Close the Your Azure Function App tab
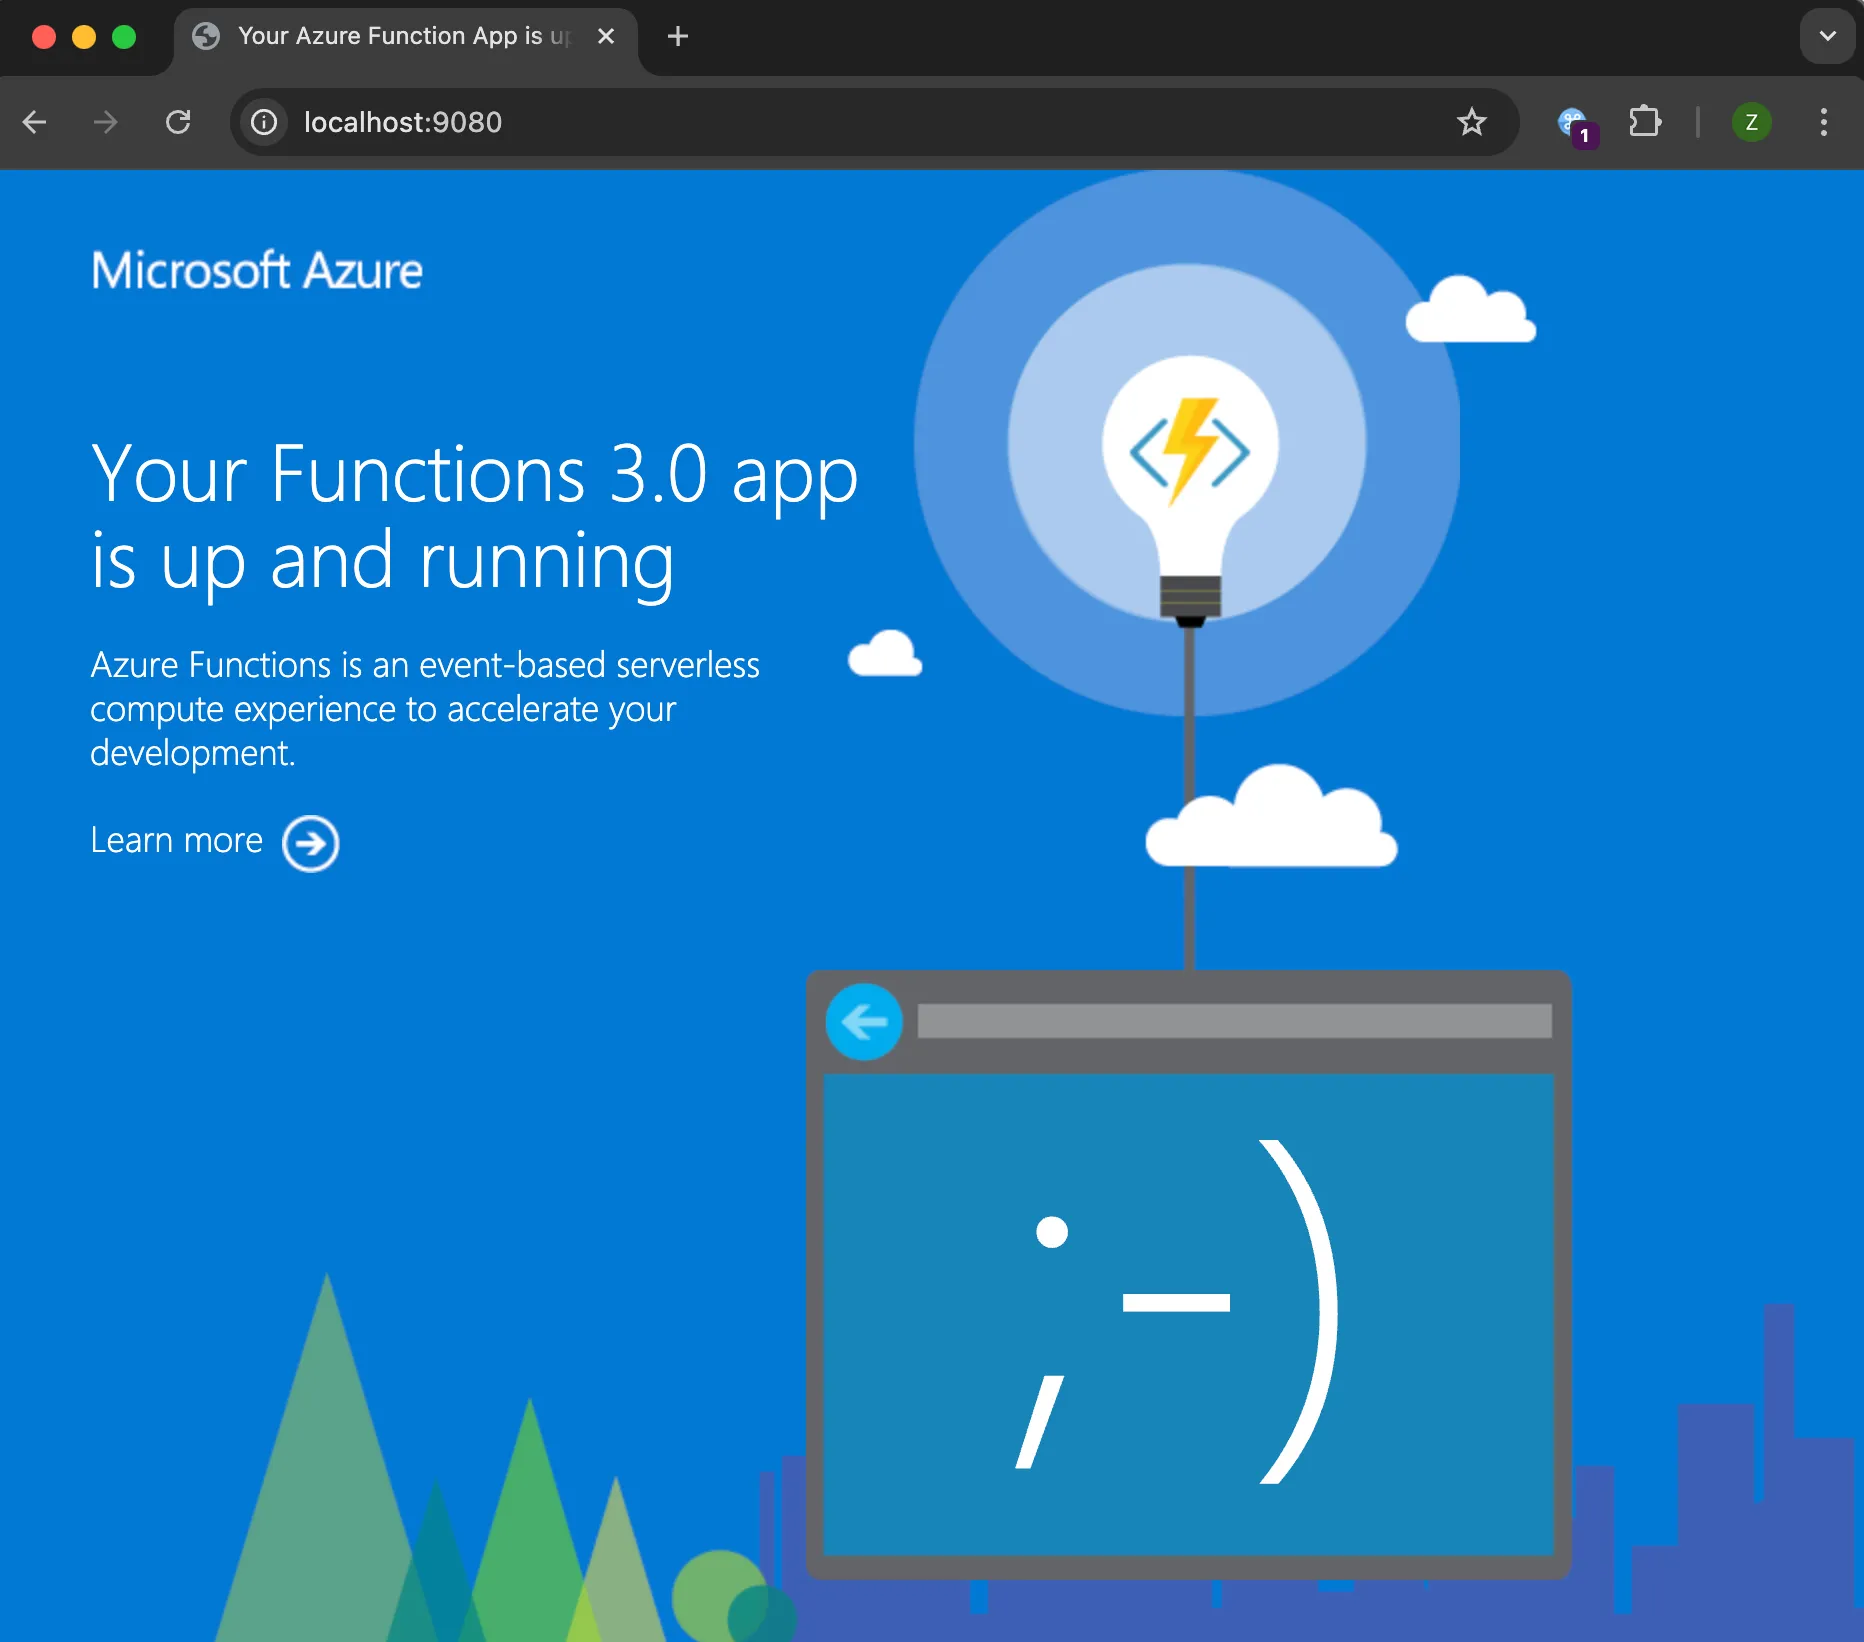1864x1642 pixels. pos(606,36)
